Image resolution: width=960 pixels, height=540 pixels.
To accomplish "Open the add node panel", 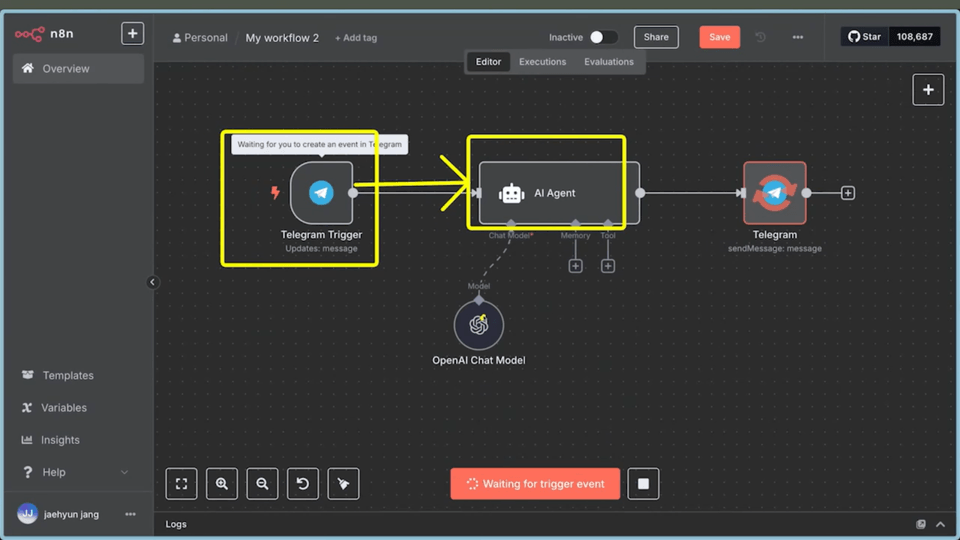I will point(928,90).
